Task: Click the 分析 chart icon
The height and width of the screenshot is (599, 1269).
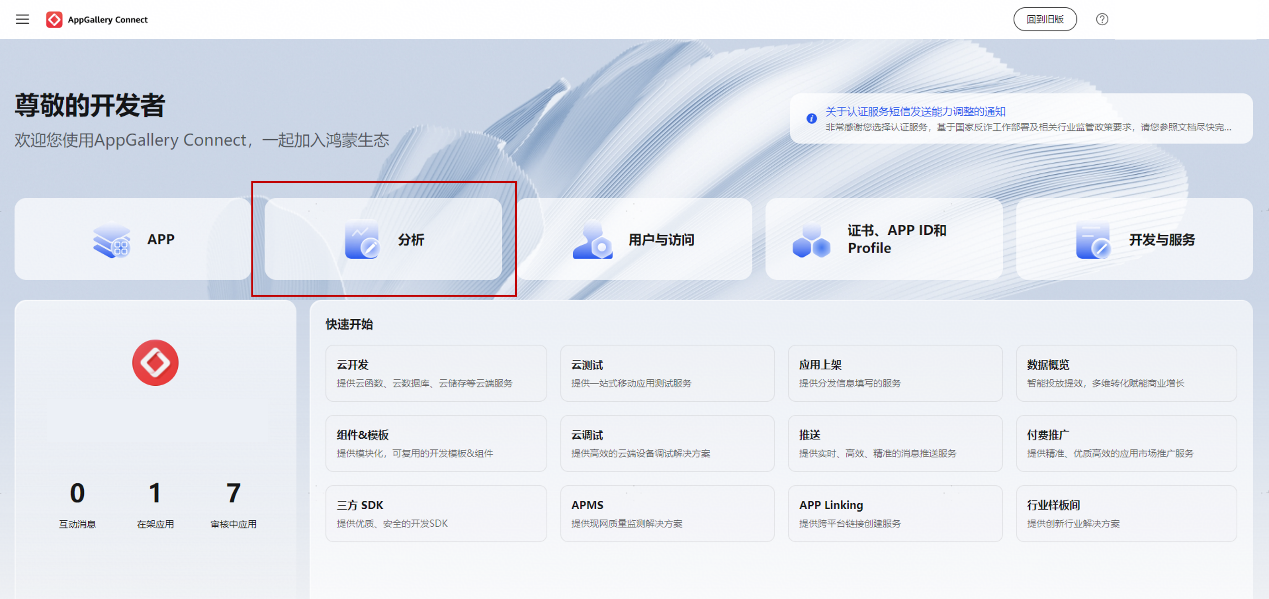Action: click(362, 240)
